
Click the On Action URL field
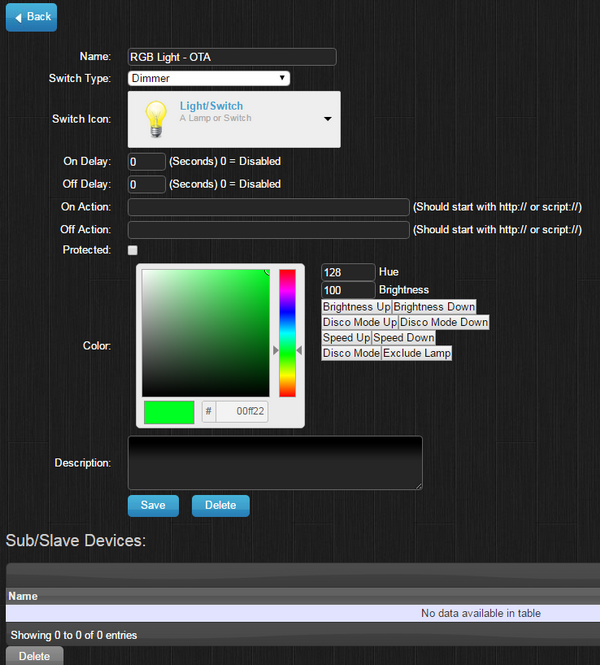pyautogui.click(x=269, y=207)
